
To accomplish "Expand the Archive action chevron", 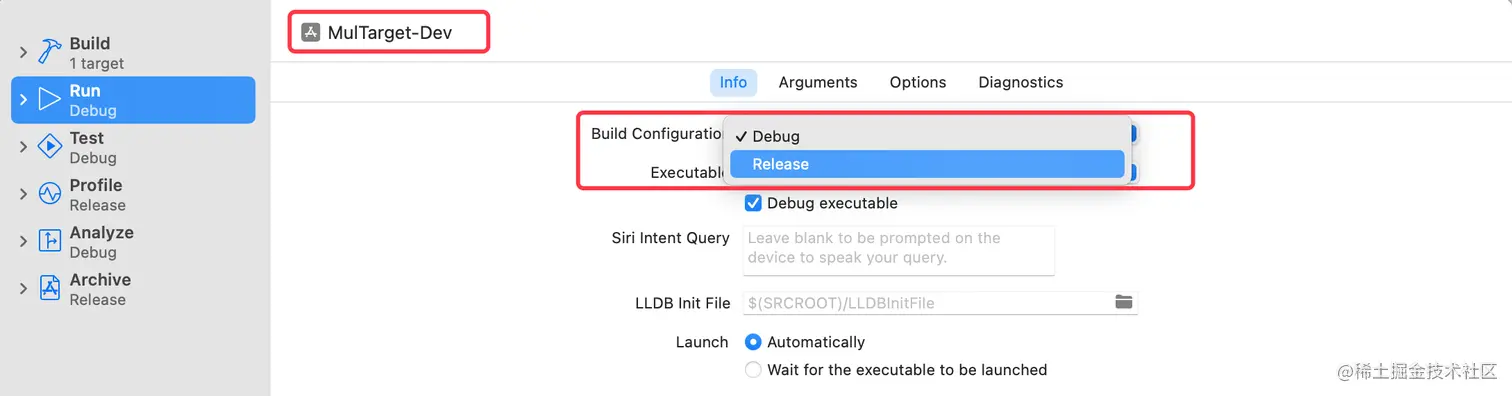I will [24, 289].
